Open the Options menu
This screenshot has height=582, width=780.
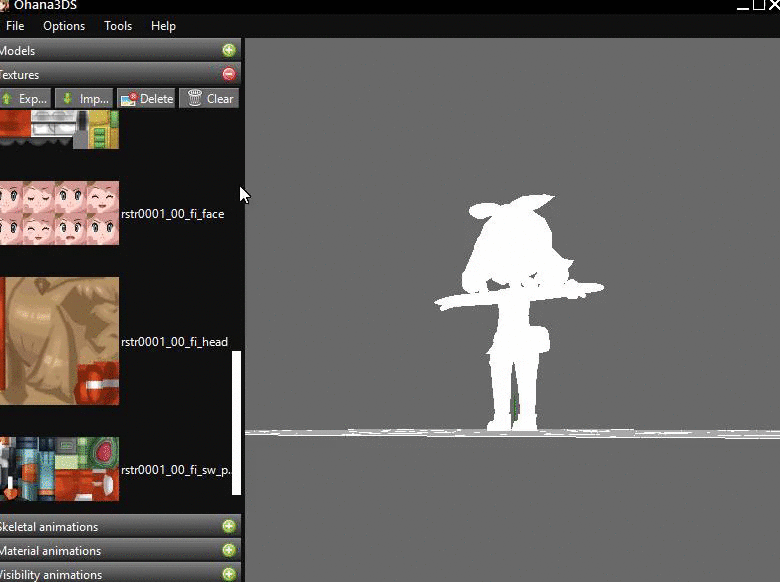coord(64,26)
